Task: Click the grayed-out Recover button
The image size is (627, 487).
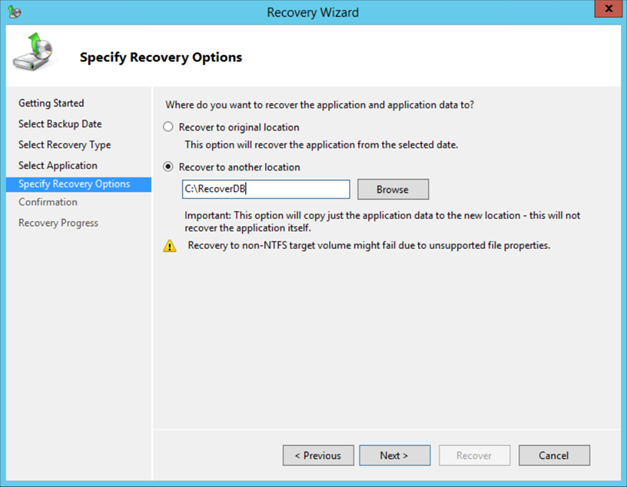Action: coord(474,455)
